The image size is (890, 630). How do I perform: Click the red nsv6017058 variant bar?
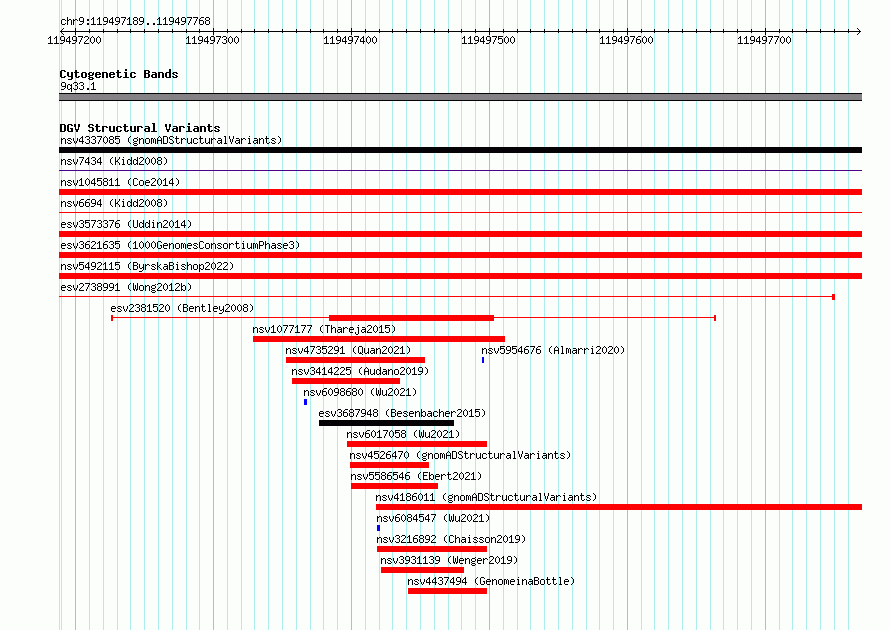click(417, 444)
